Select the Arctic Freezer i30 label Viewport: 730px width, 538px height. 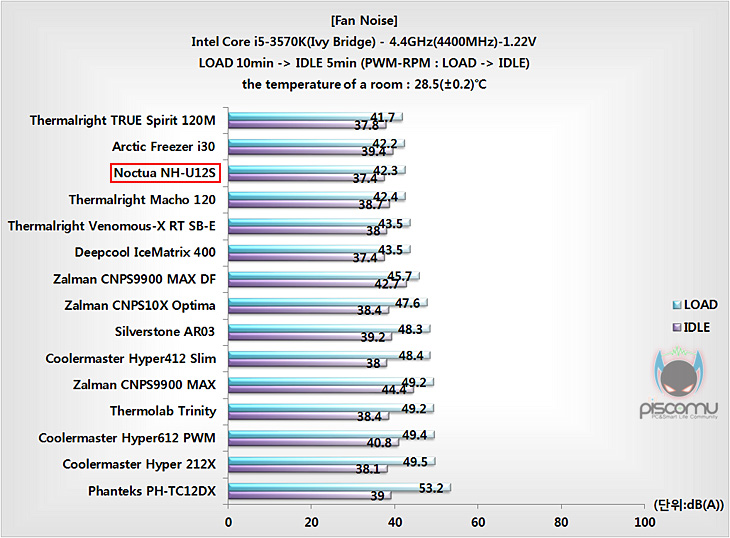[163, 147]
